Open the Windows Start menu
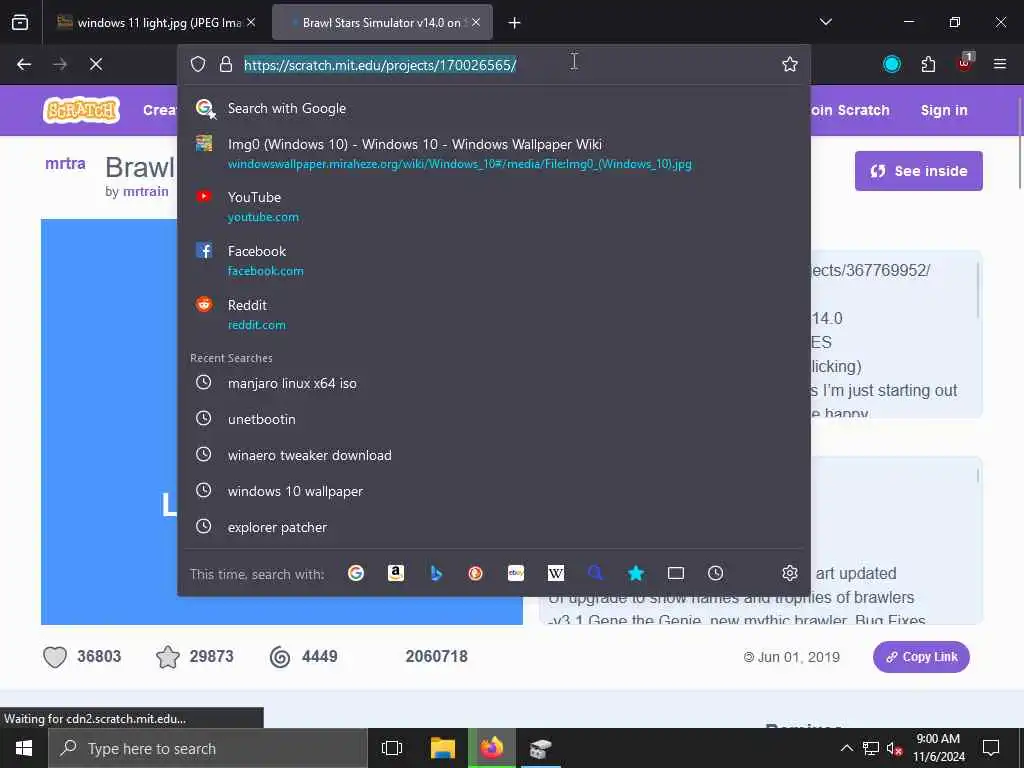1024x768 pixels. (24, 748)
